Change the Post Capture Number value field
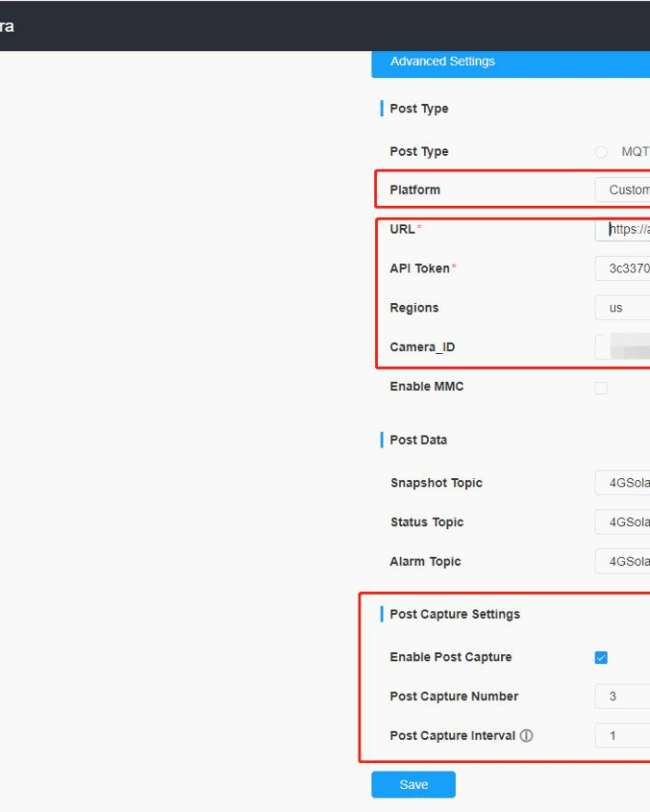This screenshot has height=812, width=650. pos(623,697)
